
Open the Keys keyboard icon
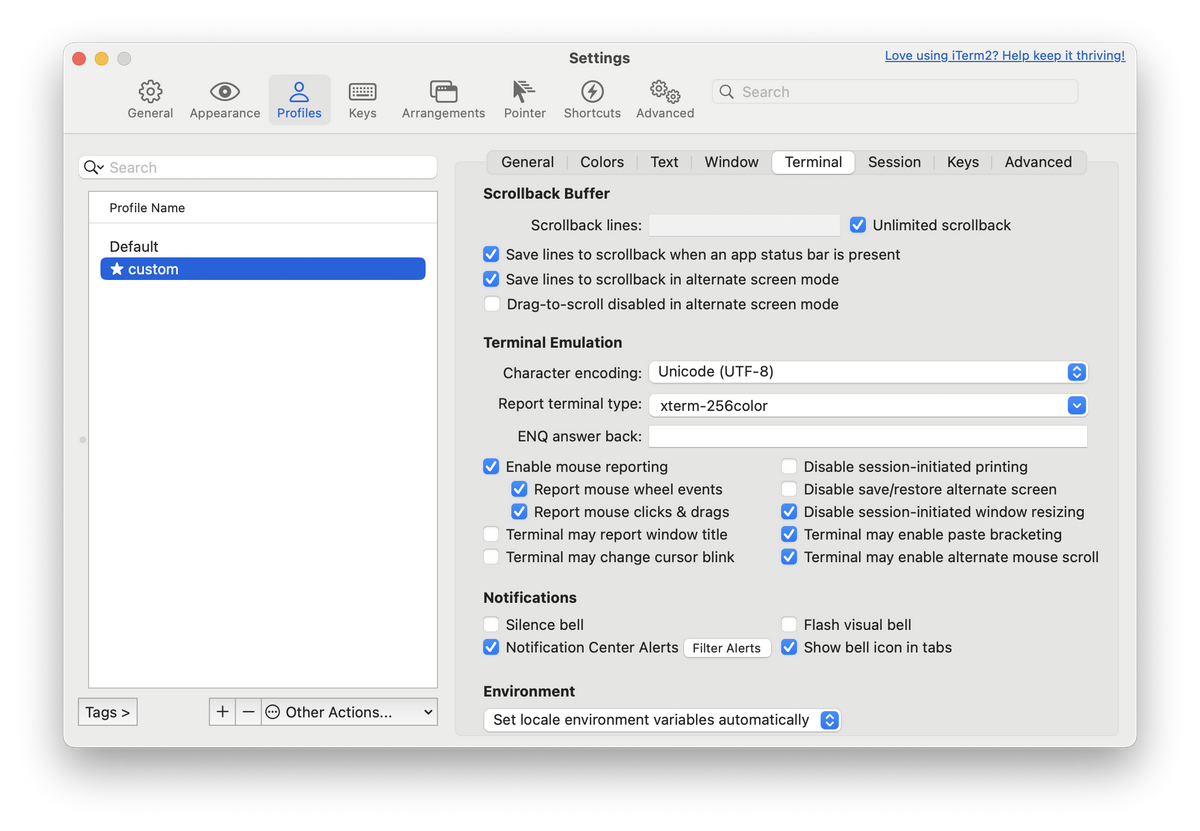362,92
